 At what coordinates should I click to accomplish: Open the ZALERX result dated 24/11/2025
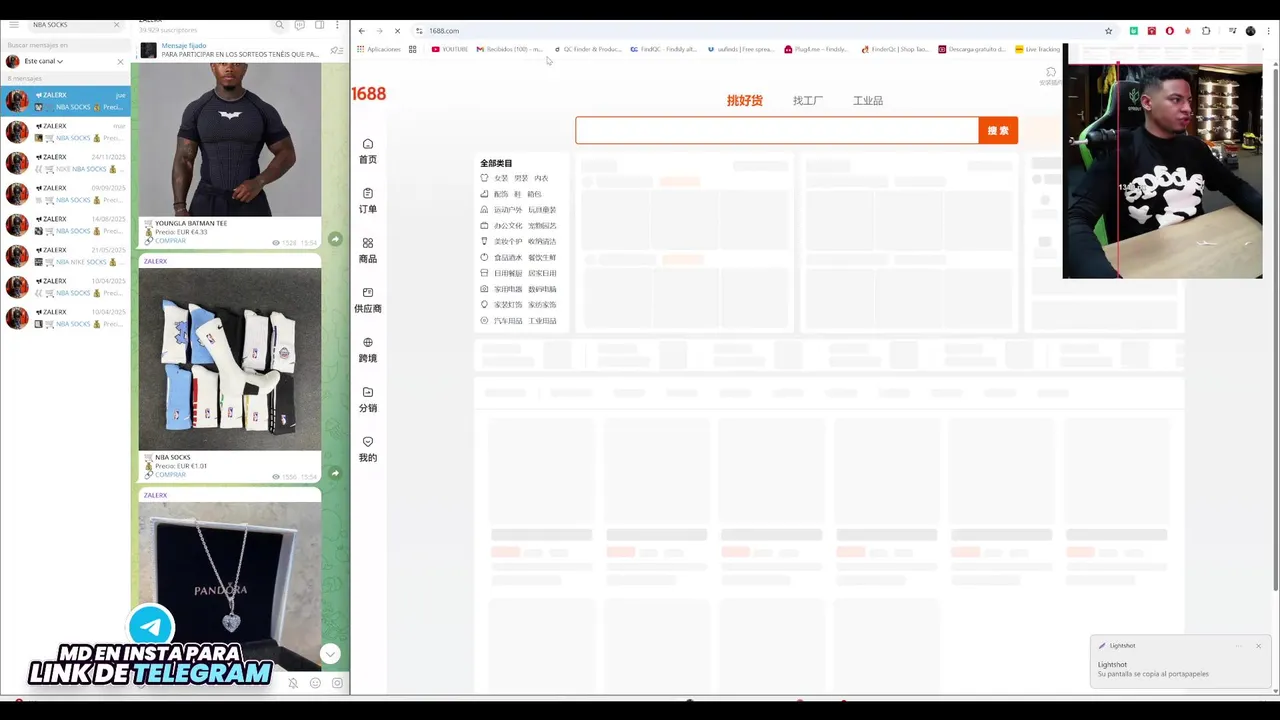tap(65, 163)
